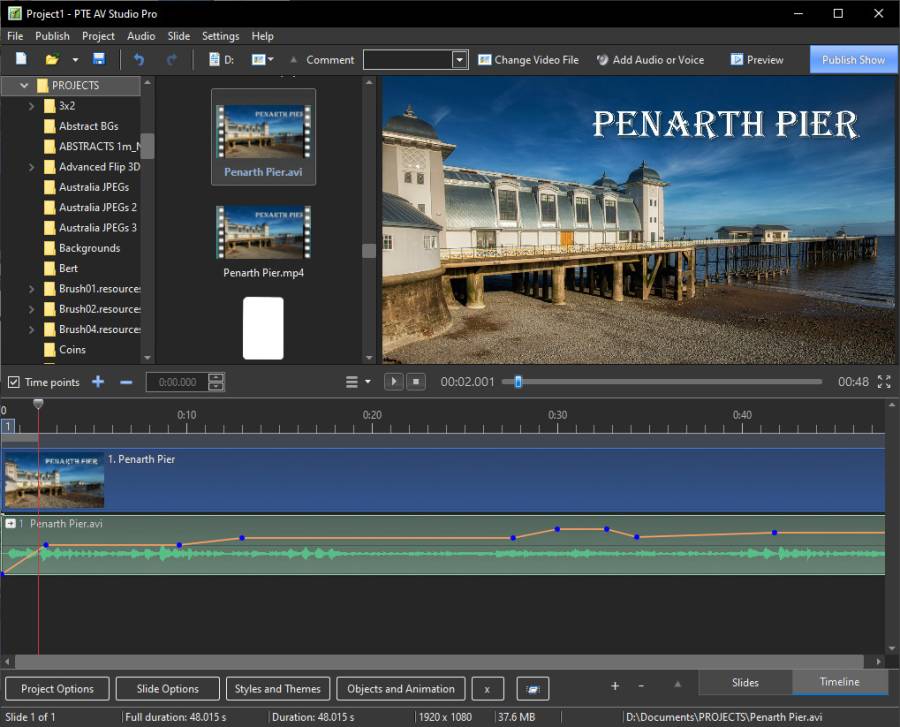Viewport: 900px width, 727px height.
Task: Expand the Penarth Pier.avi audio track
Action: coord(10,524)
